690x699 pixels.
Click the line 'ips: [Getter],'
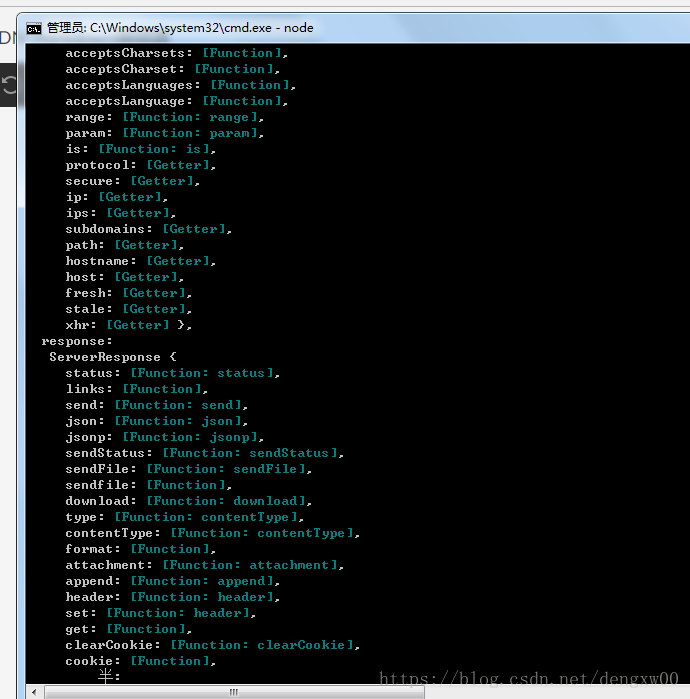click(x=120, y=213)
